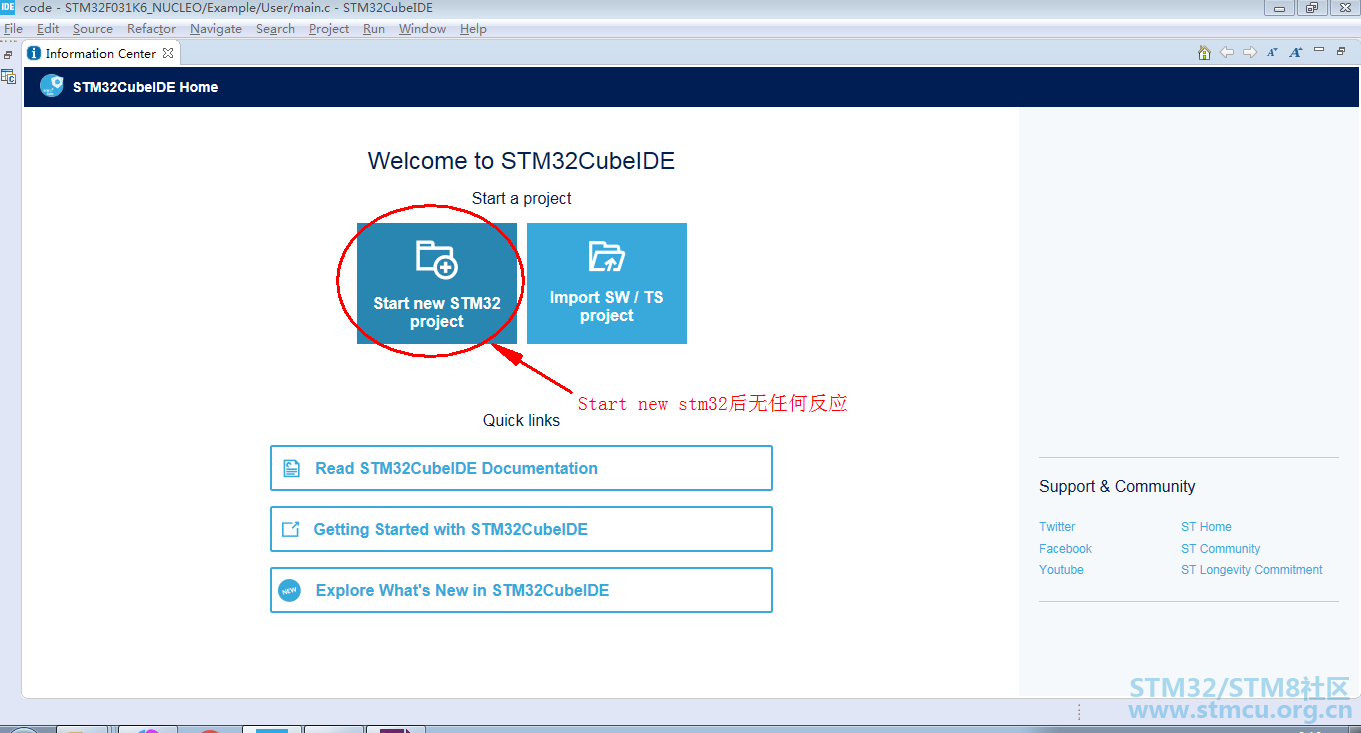Restore the Information Center view

(x=1341, y=50)
